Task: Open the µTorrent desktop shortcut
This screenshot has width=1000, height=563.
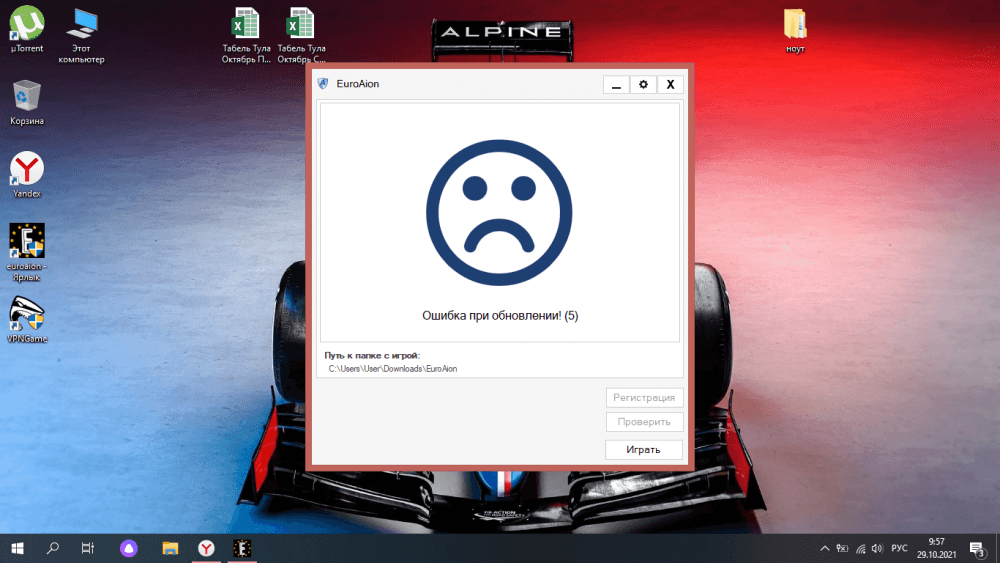Action: tap(27, 23)
